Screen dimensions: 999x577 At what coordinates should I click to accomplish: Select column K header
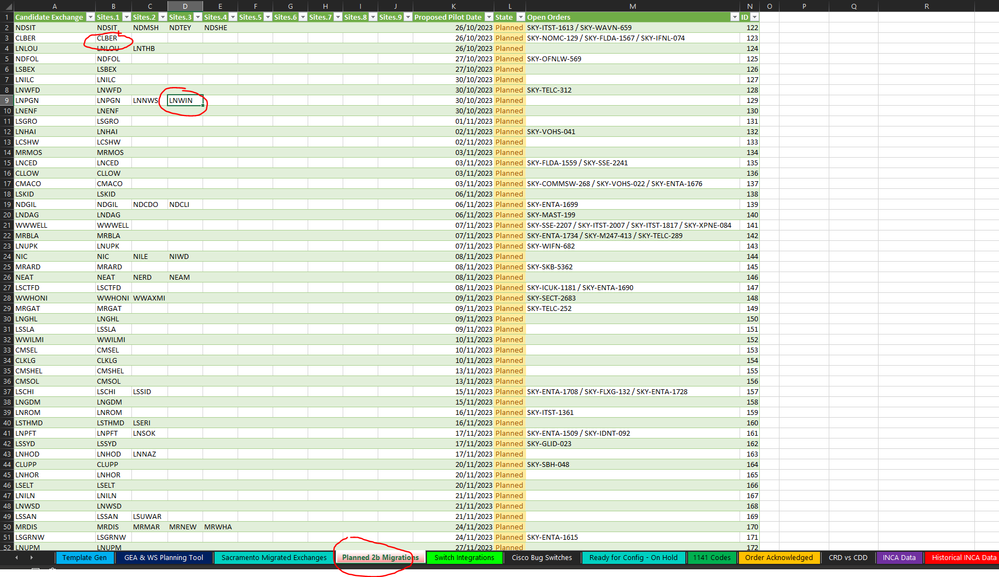coord(454,6)
